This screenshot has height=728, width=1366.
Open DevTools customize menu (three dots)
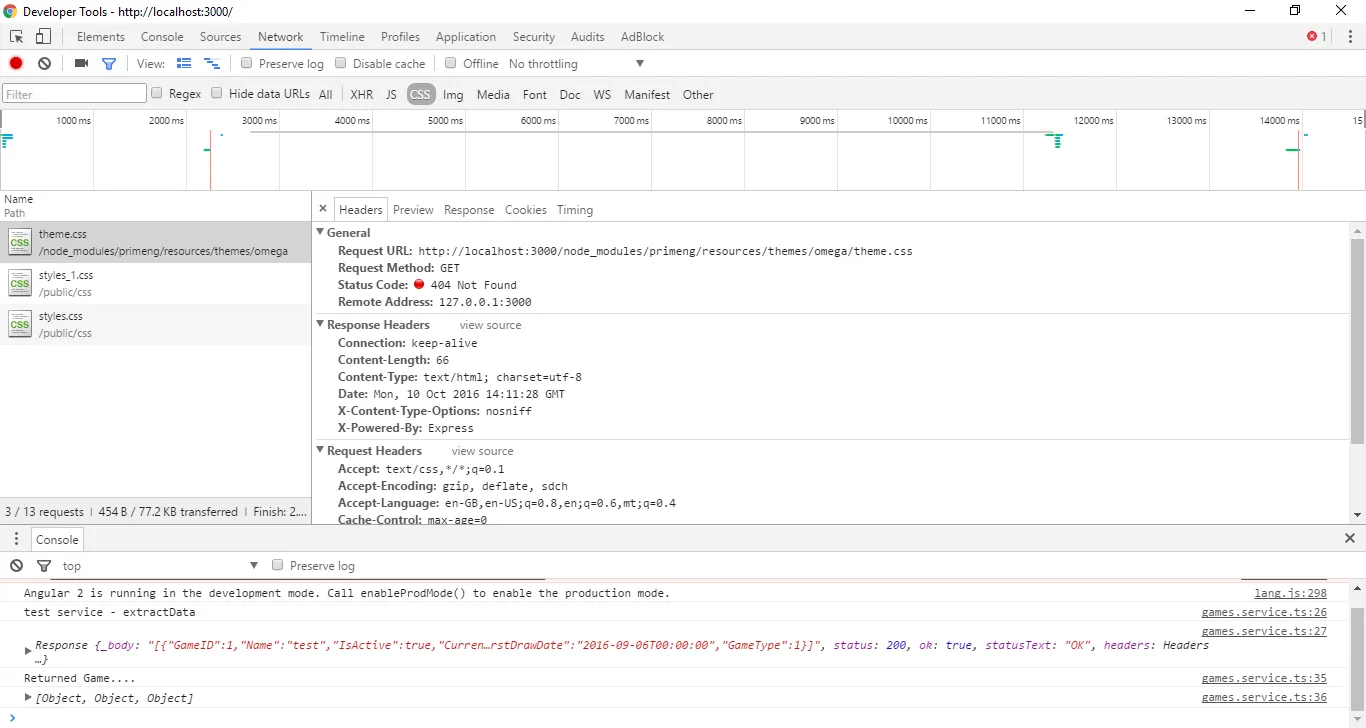[x=1350, y=37]
